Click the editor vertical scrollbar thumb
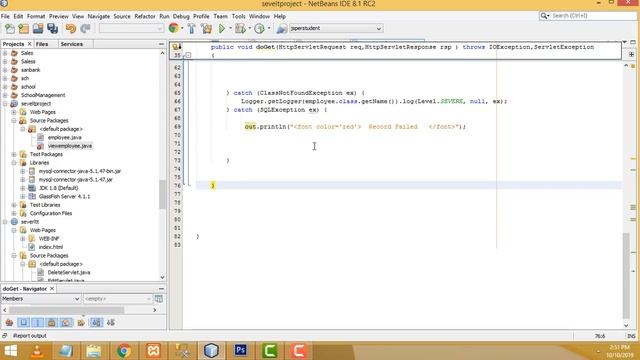640x360 pixels. tap(626, 276)
